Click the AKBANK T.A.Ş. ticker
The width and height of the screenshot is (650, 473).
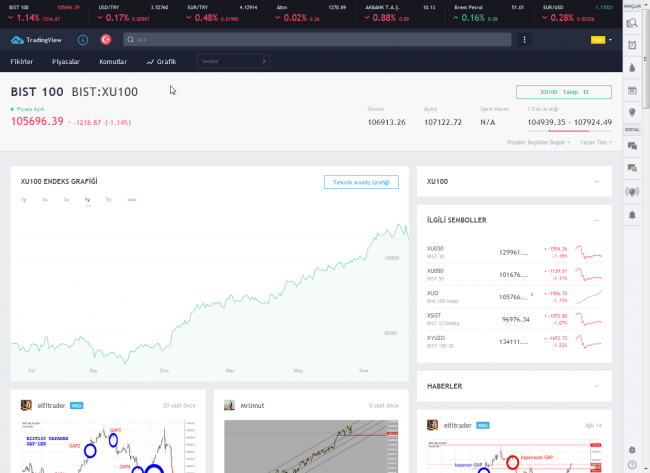[400, 13]
